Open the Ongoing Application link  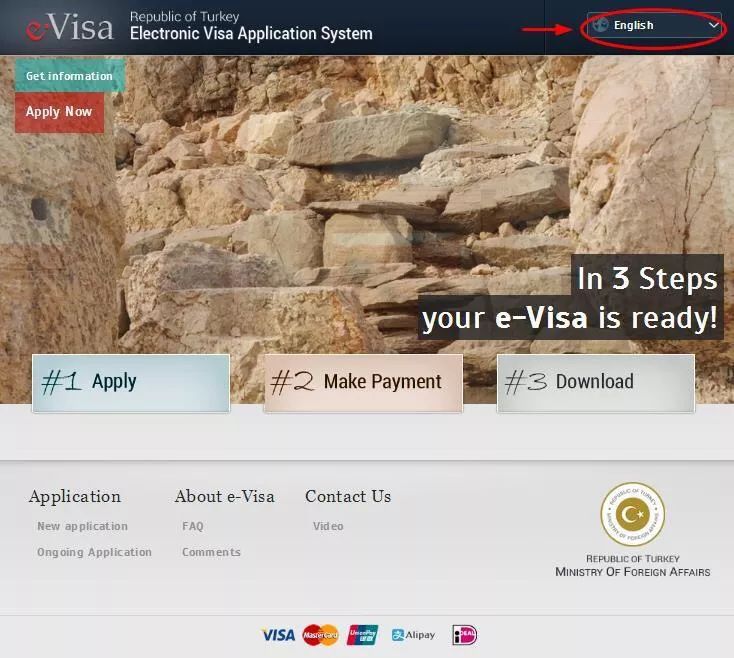point(95,552)
